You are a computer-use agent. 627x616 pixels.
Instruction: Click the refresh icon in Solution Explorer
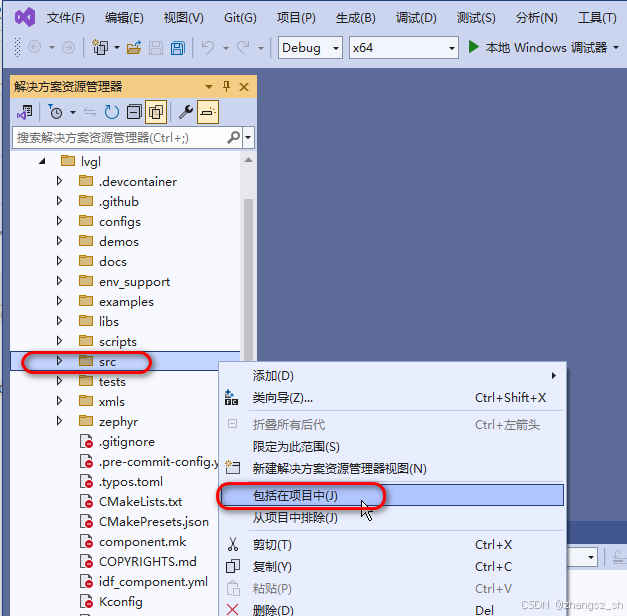[112, 112]
